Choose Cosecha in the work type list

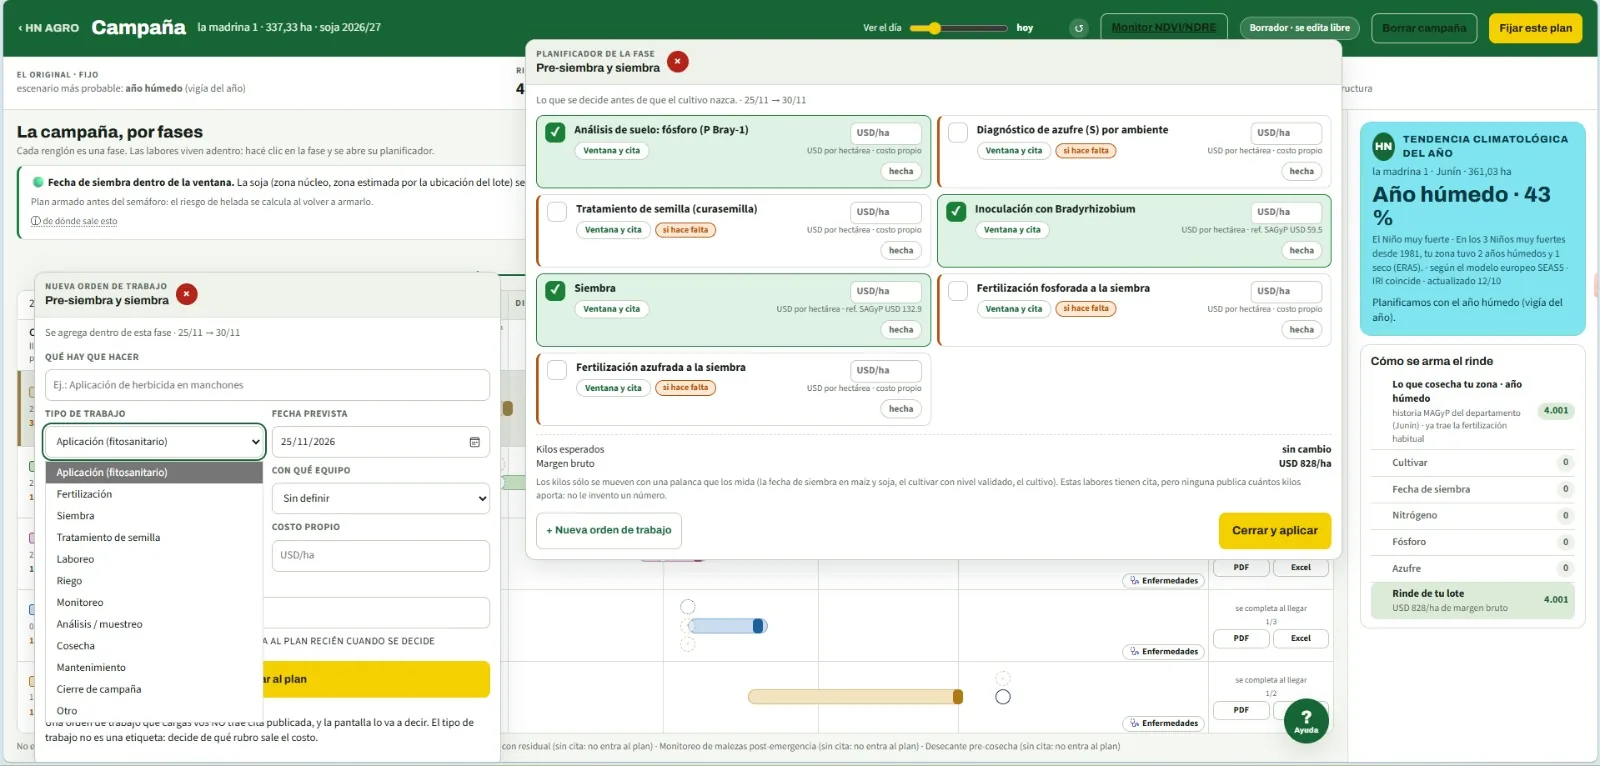[154, 646]
